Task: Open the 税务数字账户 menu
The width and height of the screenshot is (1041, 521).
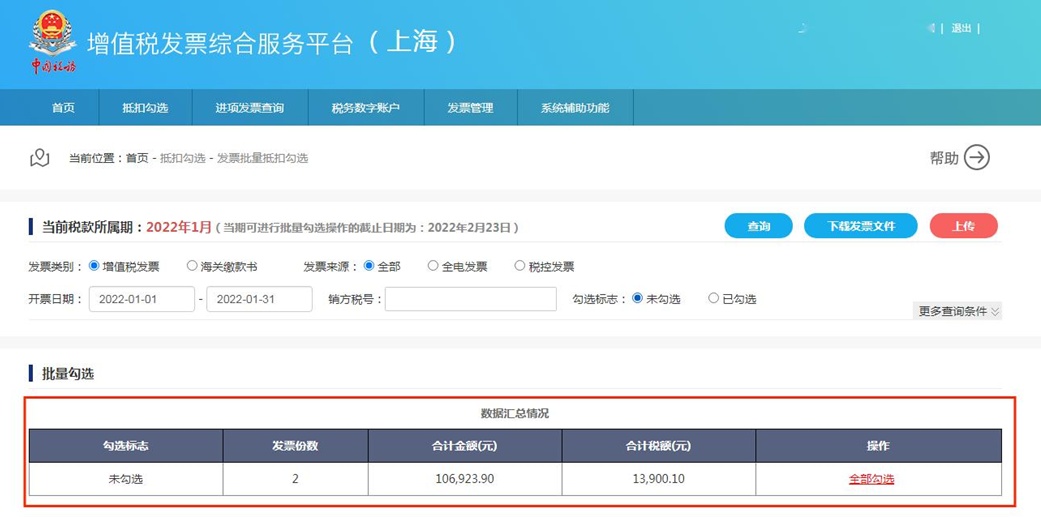Action: pos(366,108)
